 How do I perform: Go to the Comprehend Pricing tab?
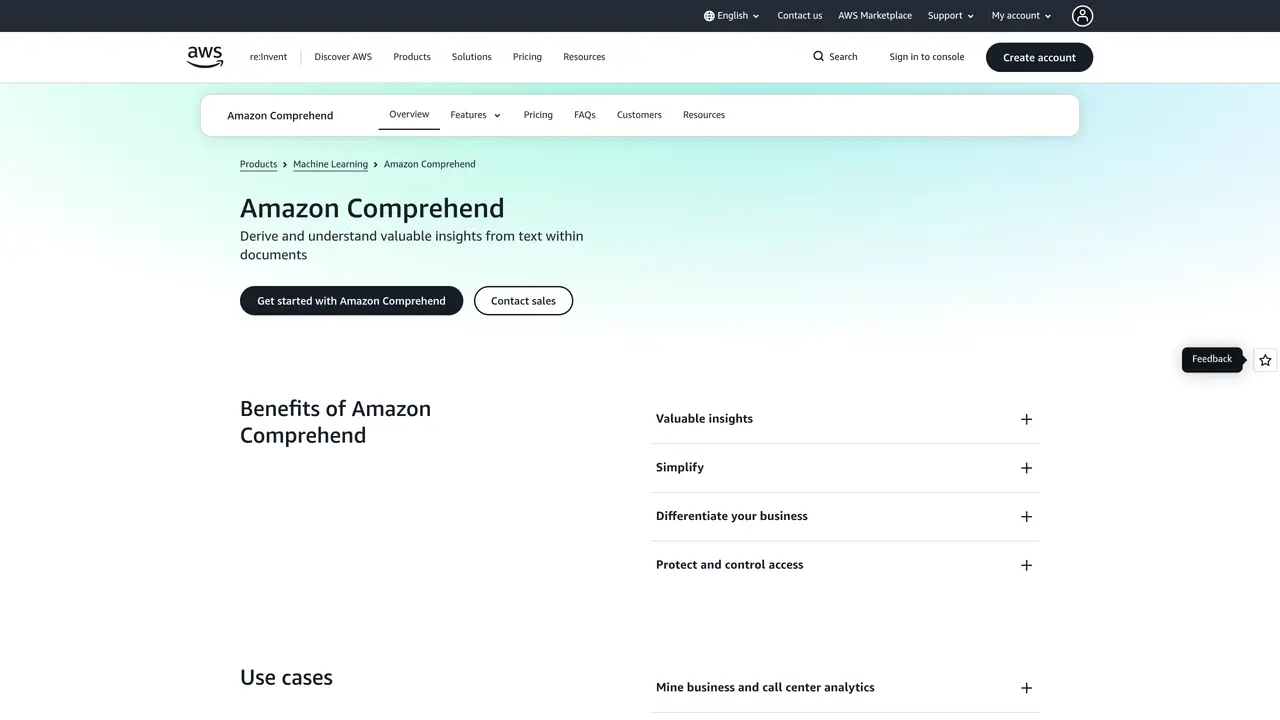(x=538, y=115)
